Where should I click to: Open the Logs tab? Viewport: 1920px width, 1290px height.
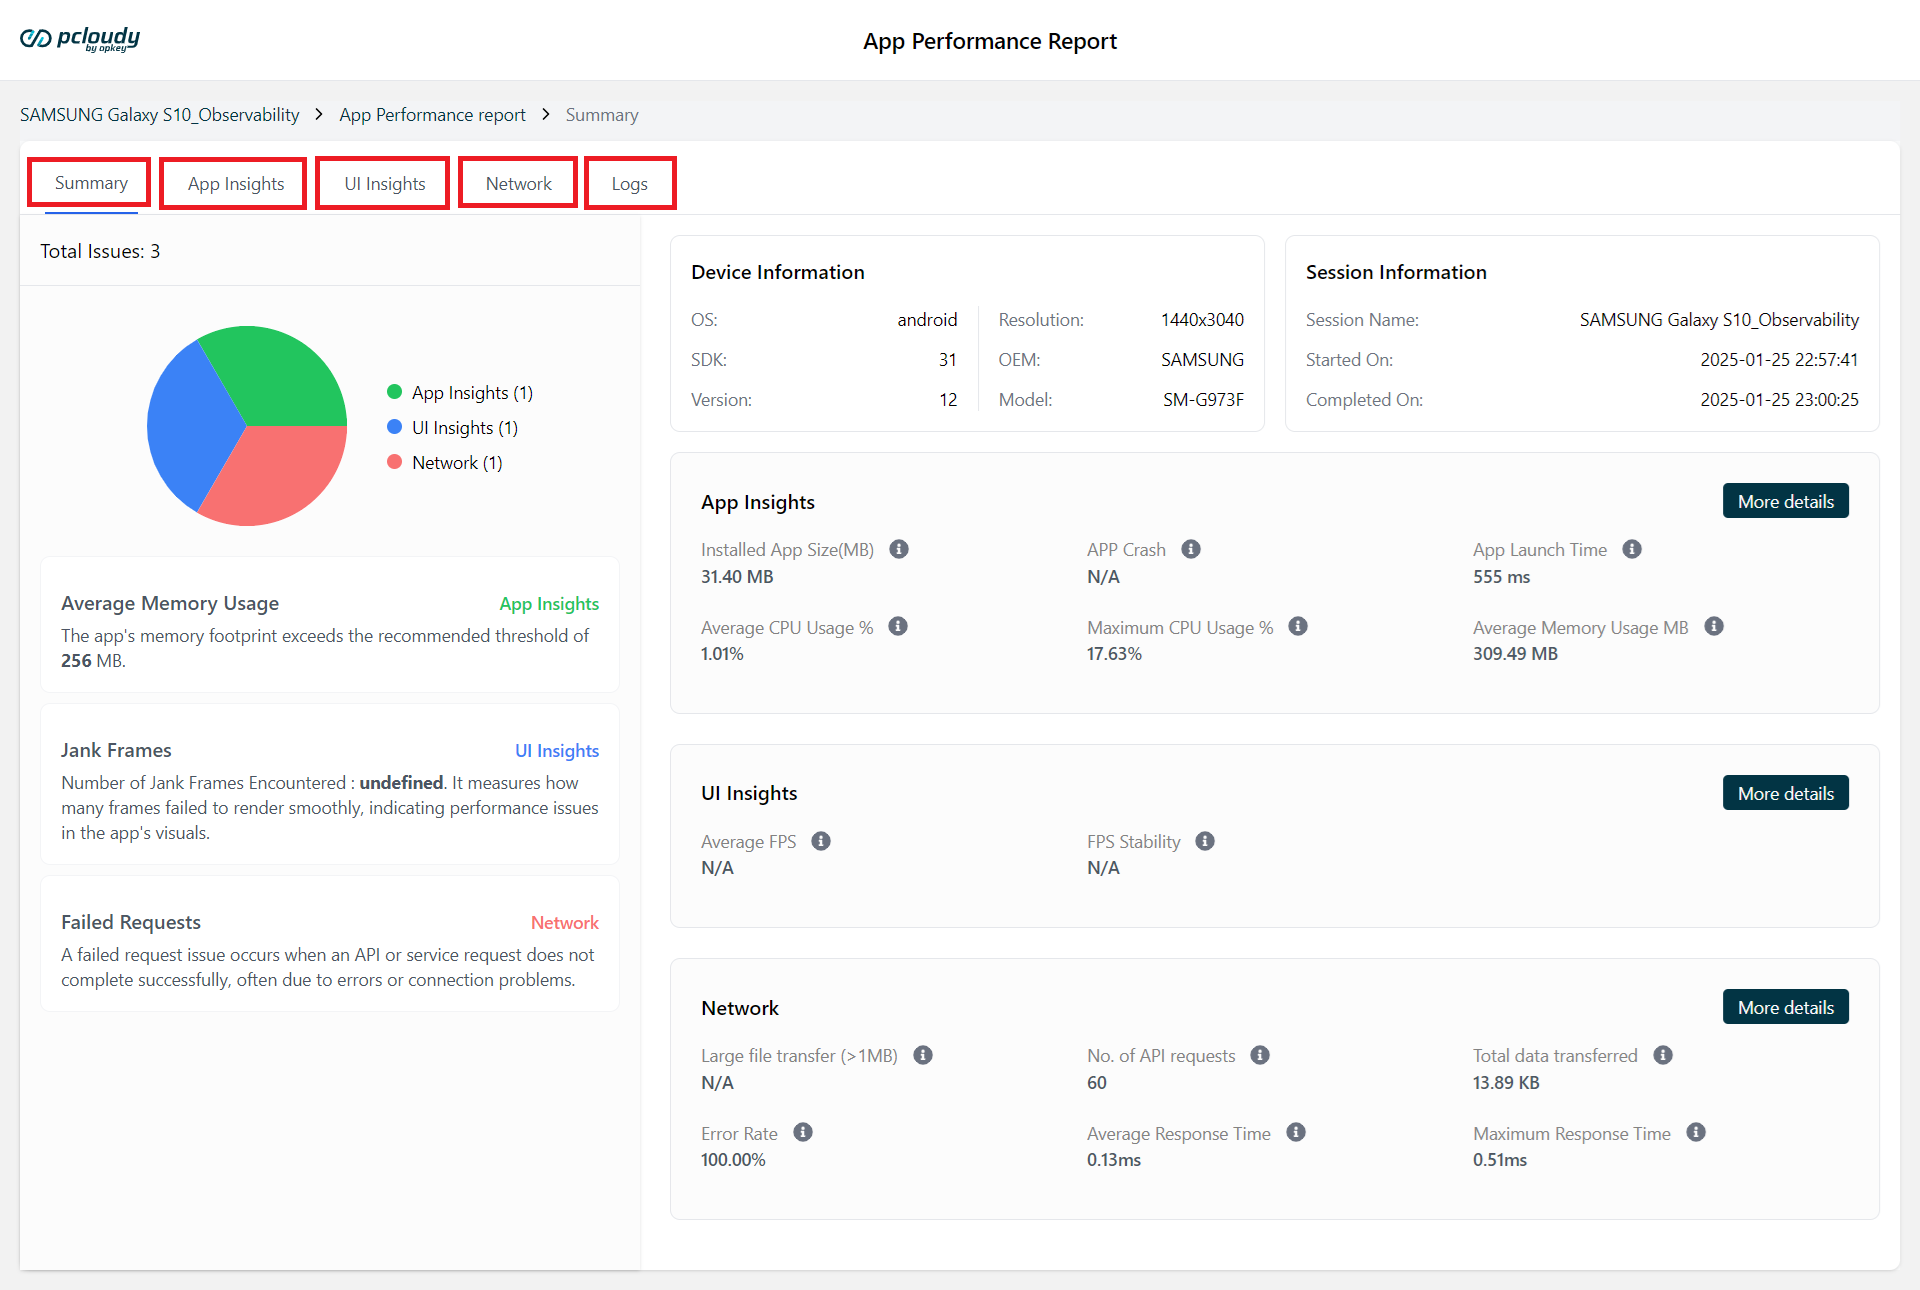click(x=629, y=184)
